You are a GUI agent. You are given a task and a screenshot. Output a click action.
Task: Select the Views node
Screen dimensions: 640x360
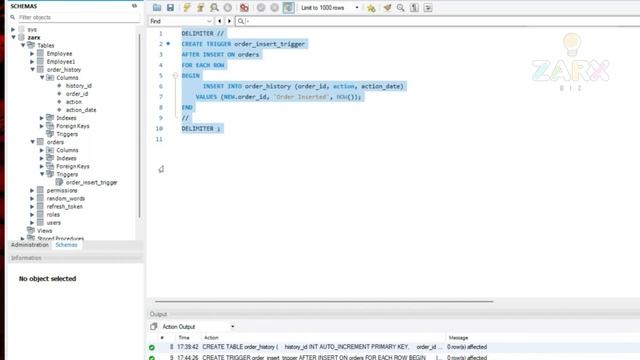[44, 231]
